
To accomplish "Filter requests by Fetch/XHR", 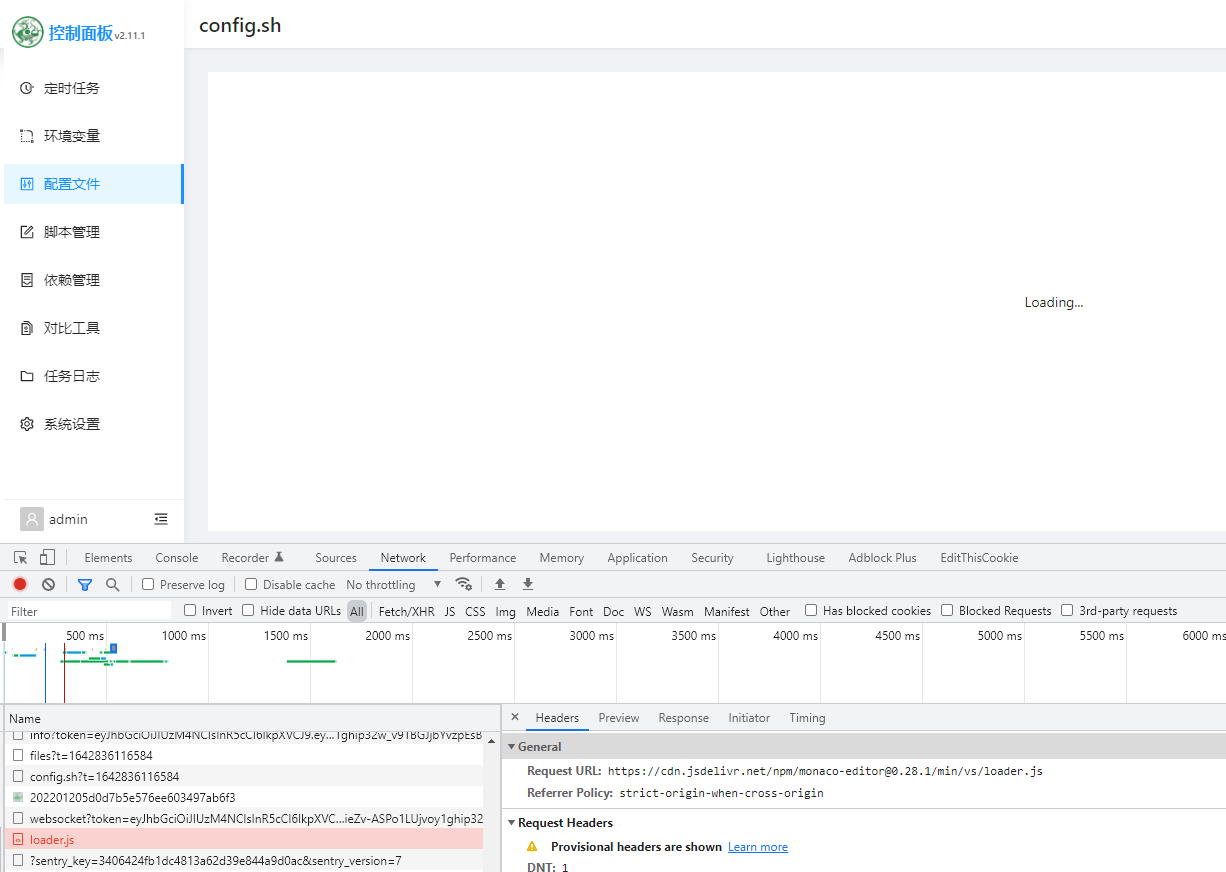I will (x=407, y=611).
